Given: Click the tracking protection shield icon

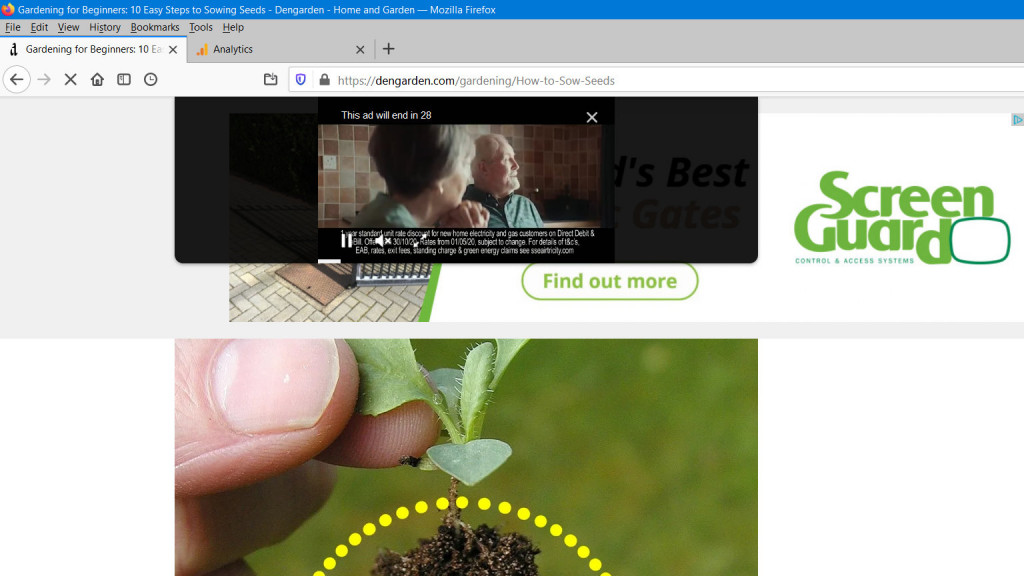Looking at the screenshot, I should [300, 80].
